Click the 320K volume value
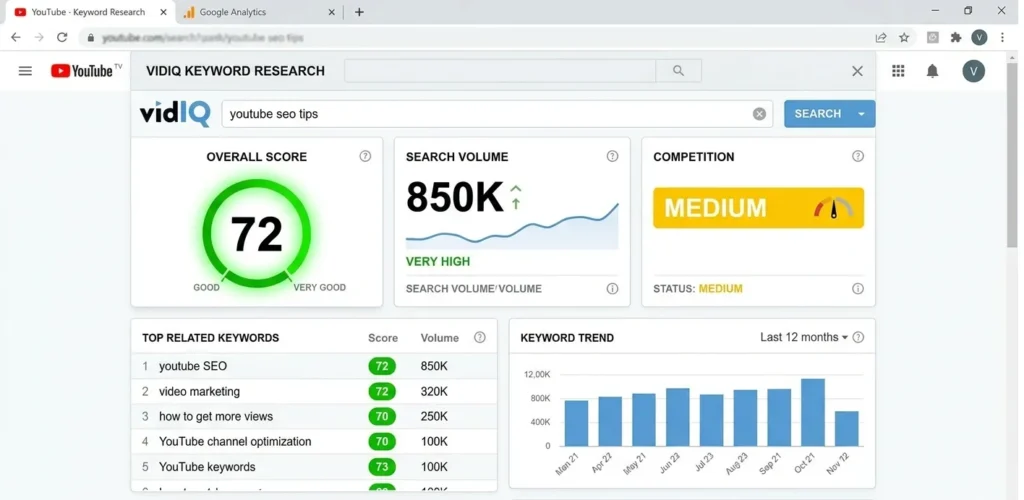Viewport: 1024px width, 500px height. click(x=434, y=392)
